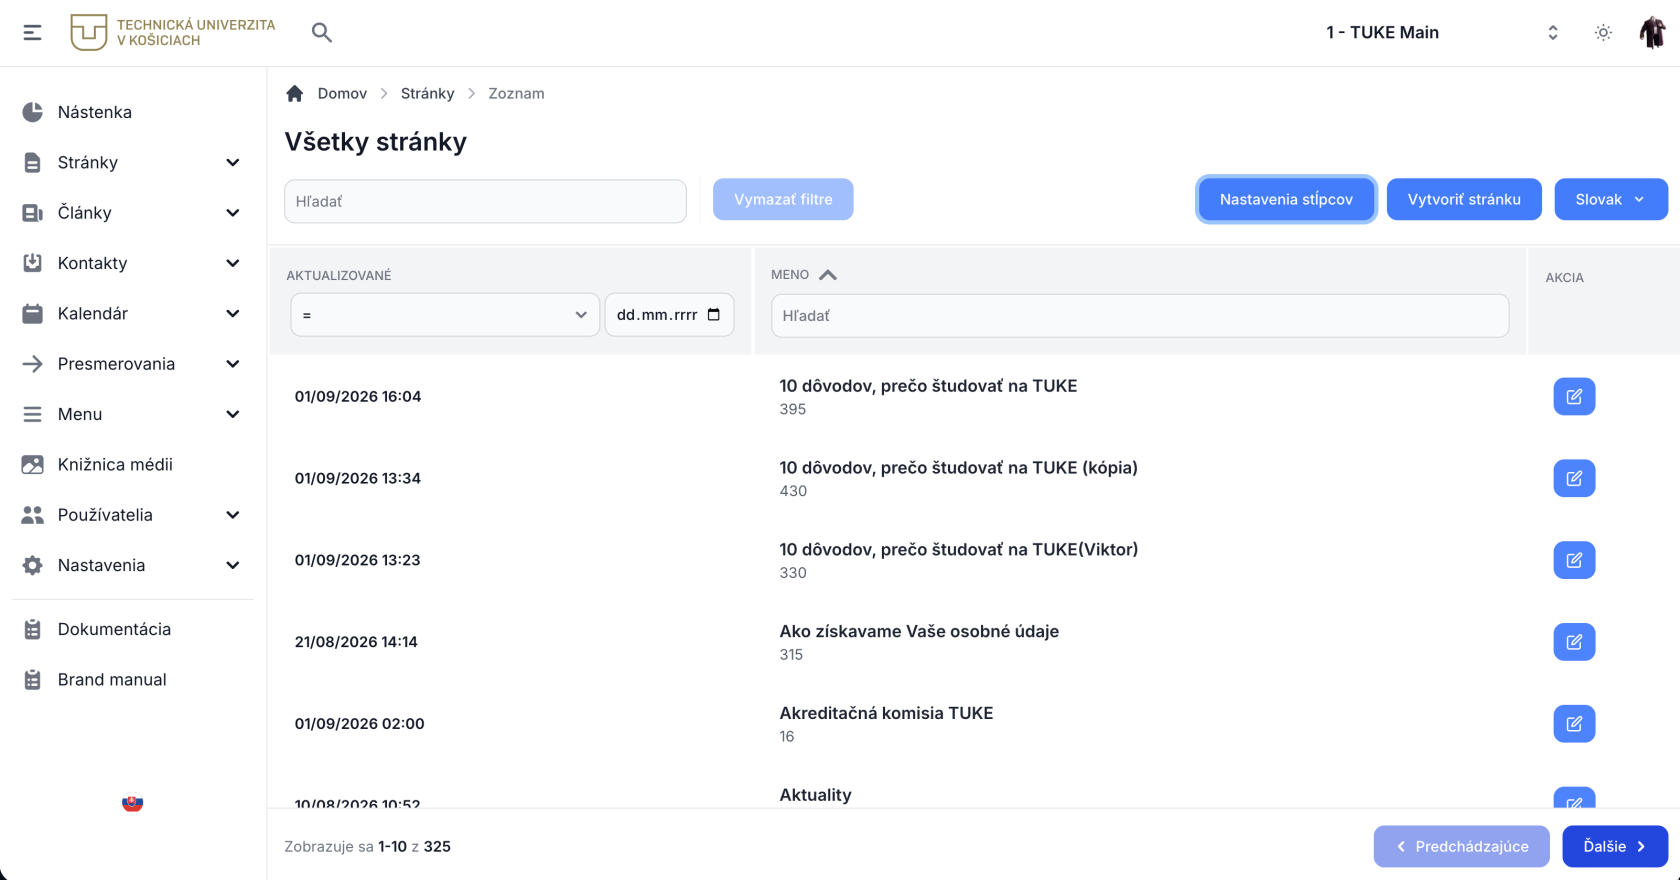Screen dimensions: 1680x880
Task: Open Knižnica médií in sidebar
Action: tap(133, 465)
